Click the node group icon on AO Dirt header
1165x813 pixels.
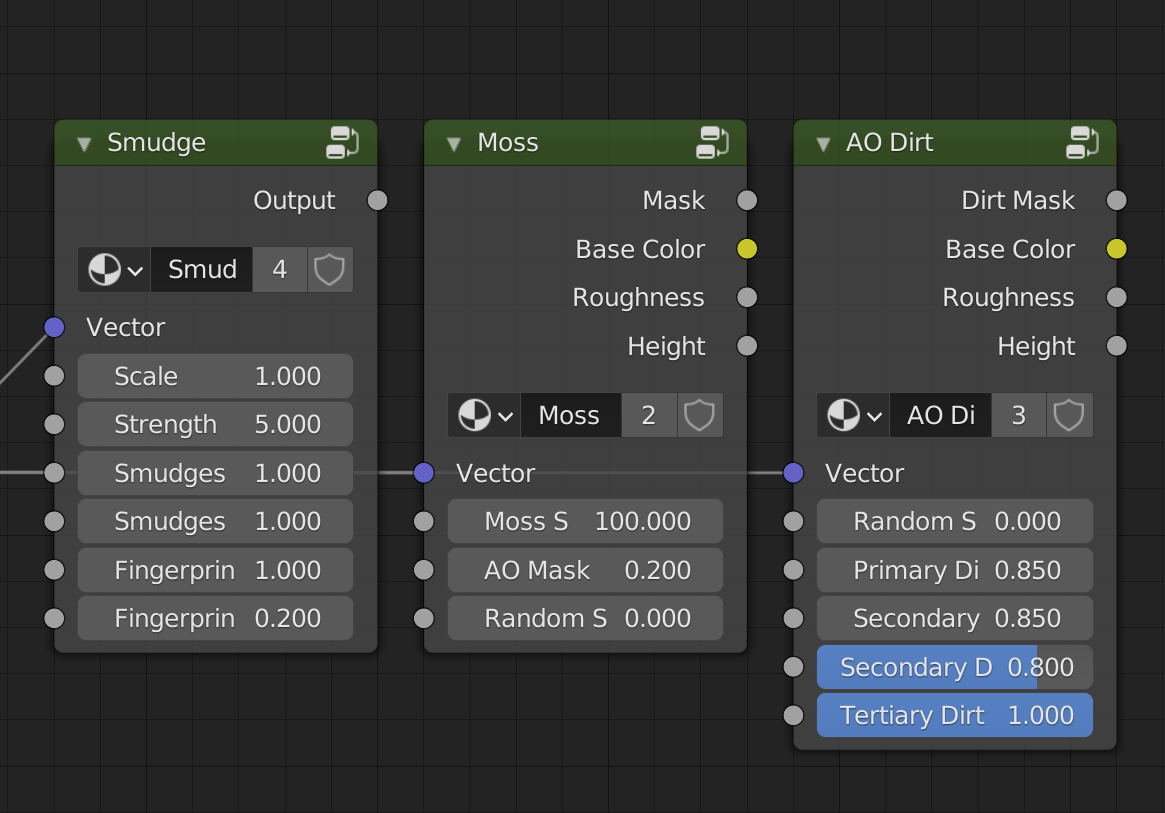click(x=1081, y=142)
